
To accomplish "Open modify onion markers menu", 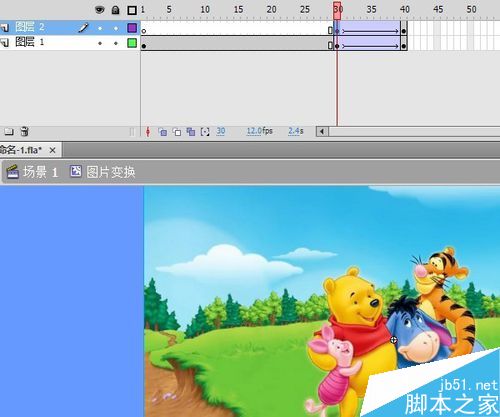I will pyautogui.click(x=205, y=132).
